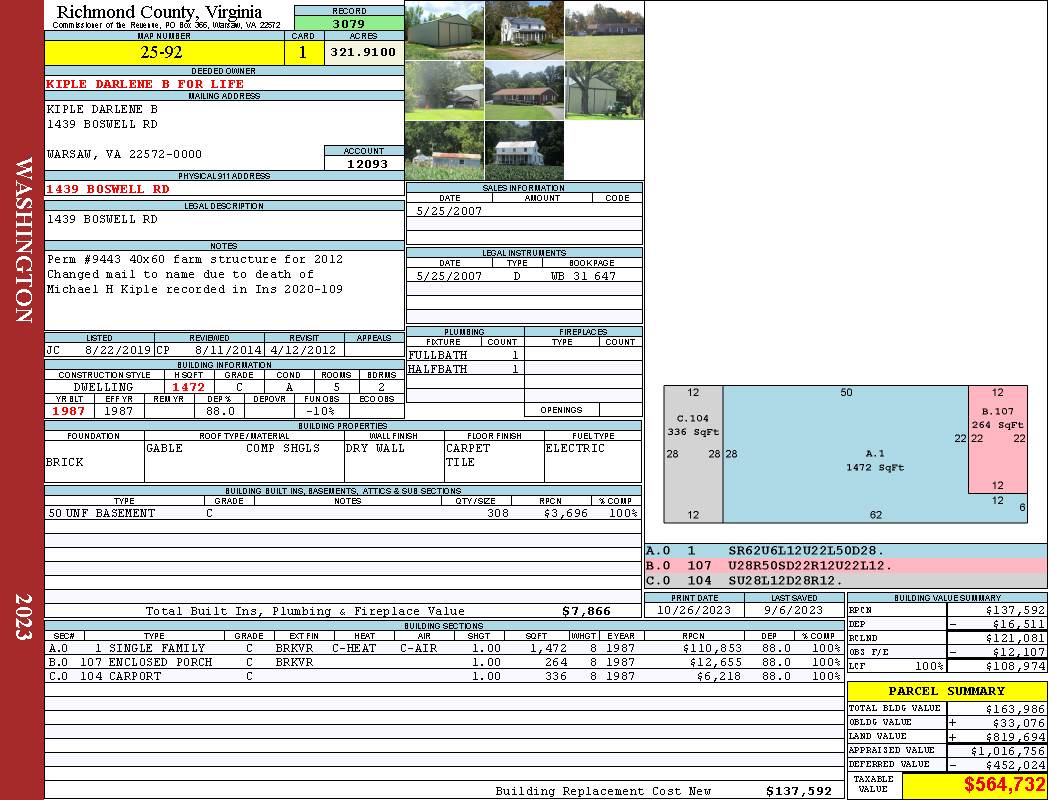Image resolution: width=1050 pixels, height=800 pixels.
Task: View the shed and carport photo
Action: pos(444,91)
